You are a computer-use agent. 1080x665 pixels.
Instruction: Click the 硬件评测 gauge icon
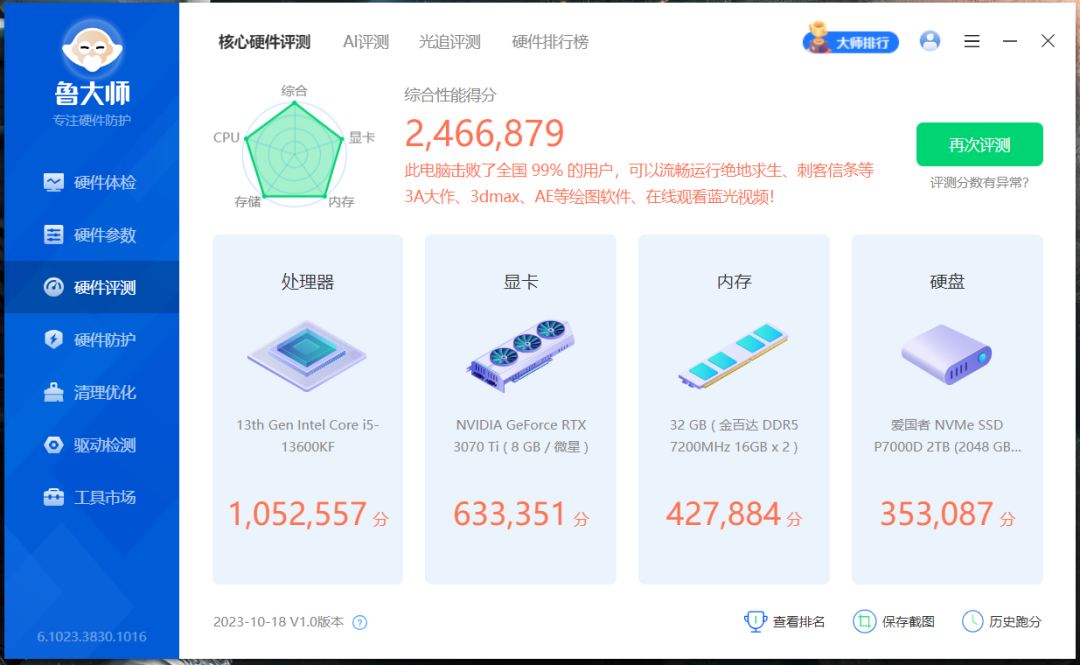point(54,287)
